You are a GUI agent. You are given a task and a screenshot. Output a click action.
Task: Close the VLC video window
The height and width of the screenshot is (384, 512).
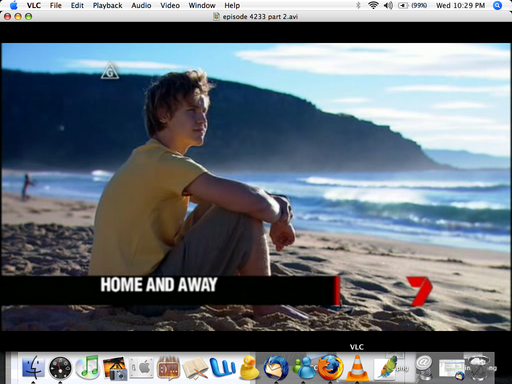8,16
